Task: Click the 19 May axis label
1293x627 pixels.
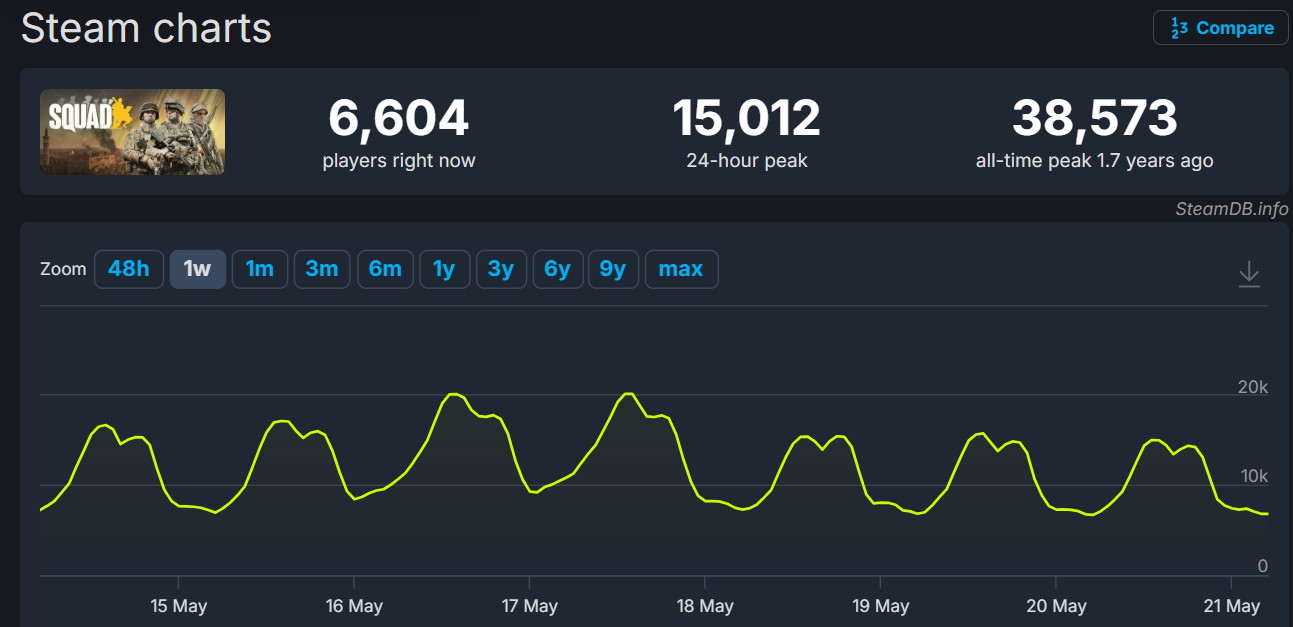Action: click(880, 606)
